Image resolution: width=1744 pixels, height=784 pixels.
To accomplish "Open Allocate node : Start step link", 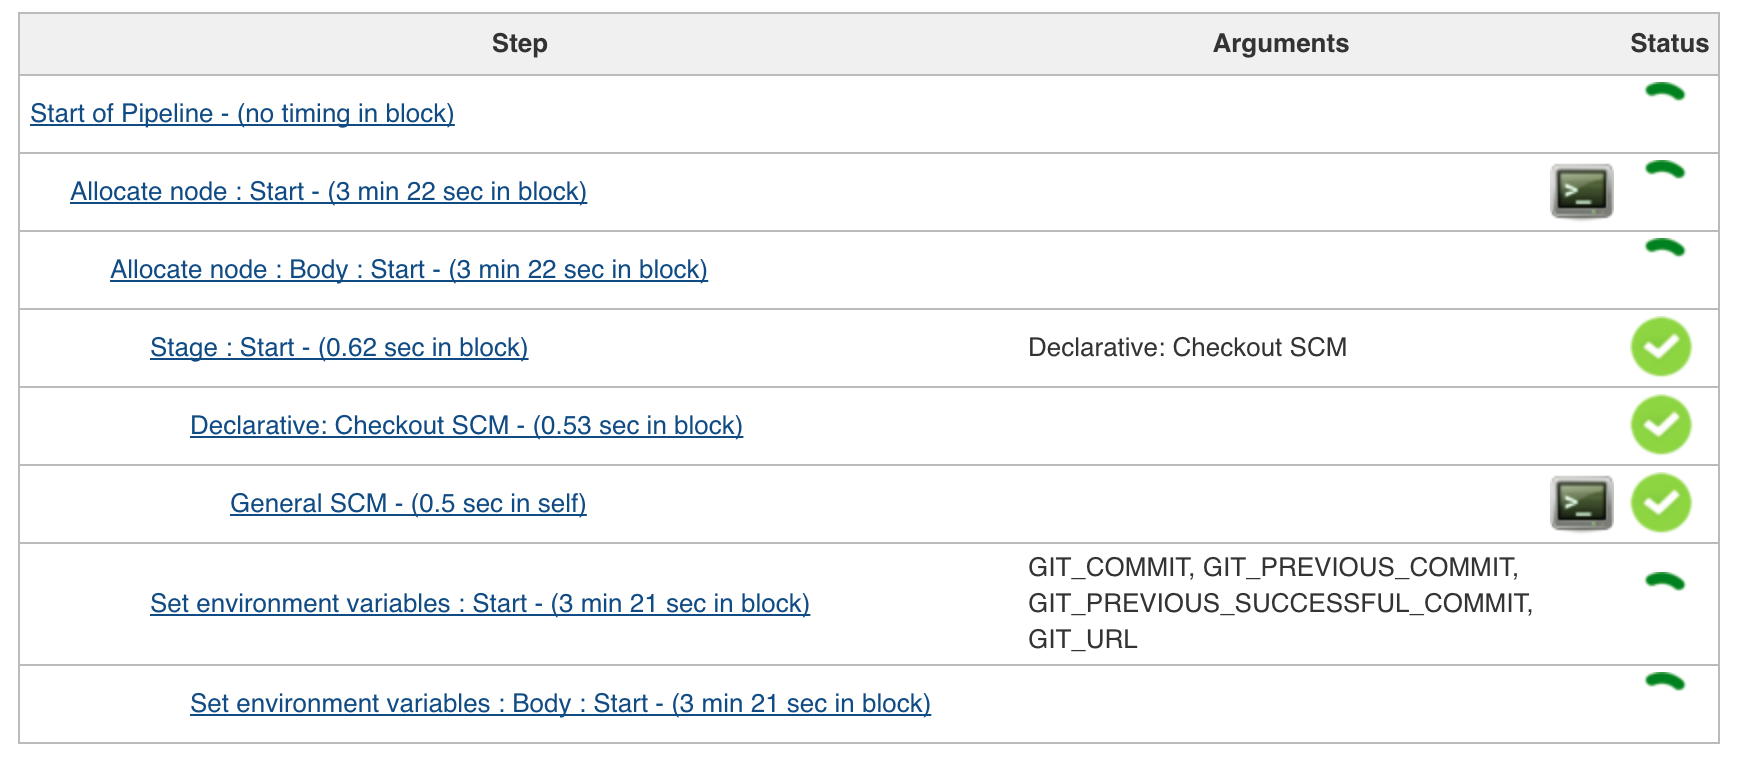I will 328,192.
